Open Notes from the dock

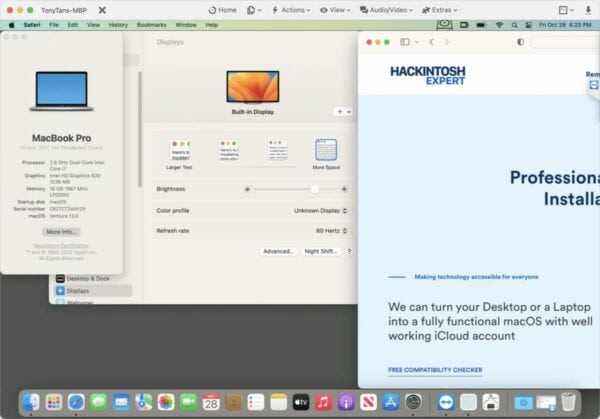pyautogui.click(x=278, y=402)
